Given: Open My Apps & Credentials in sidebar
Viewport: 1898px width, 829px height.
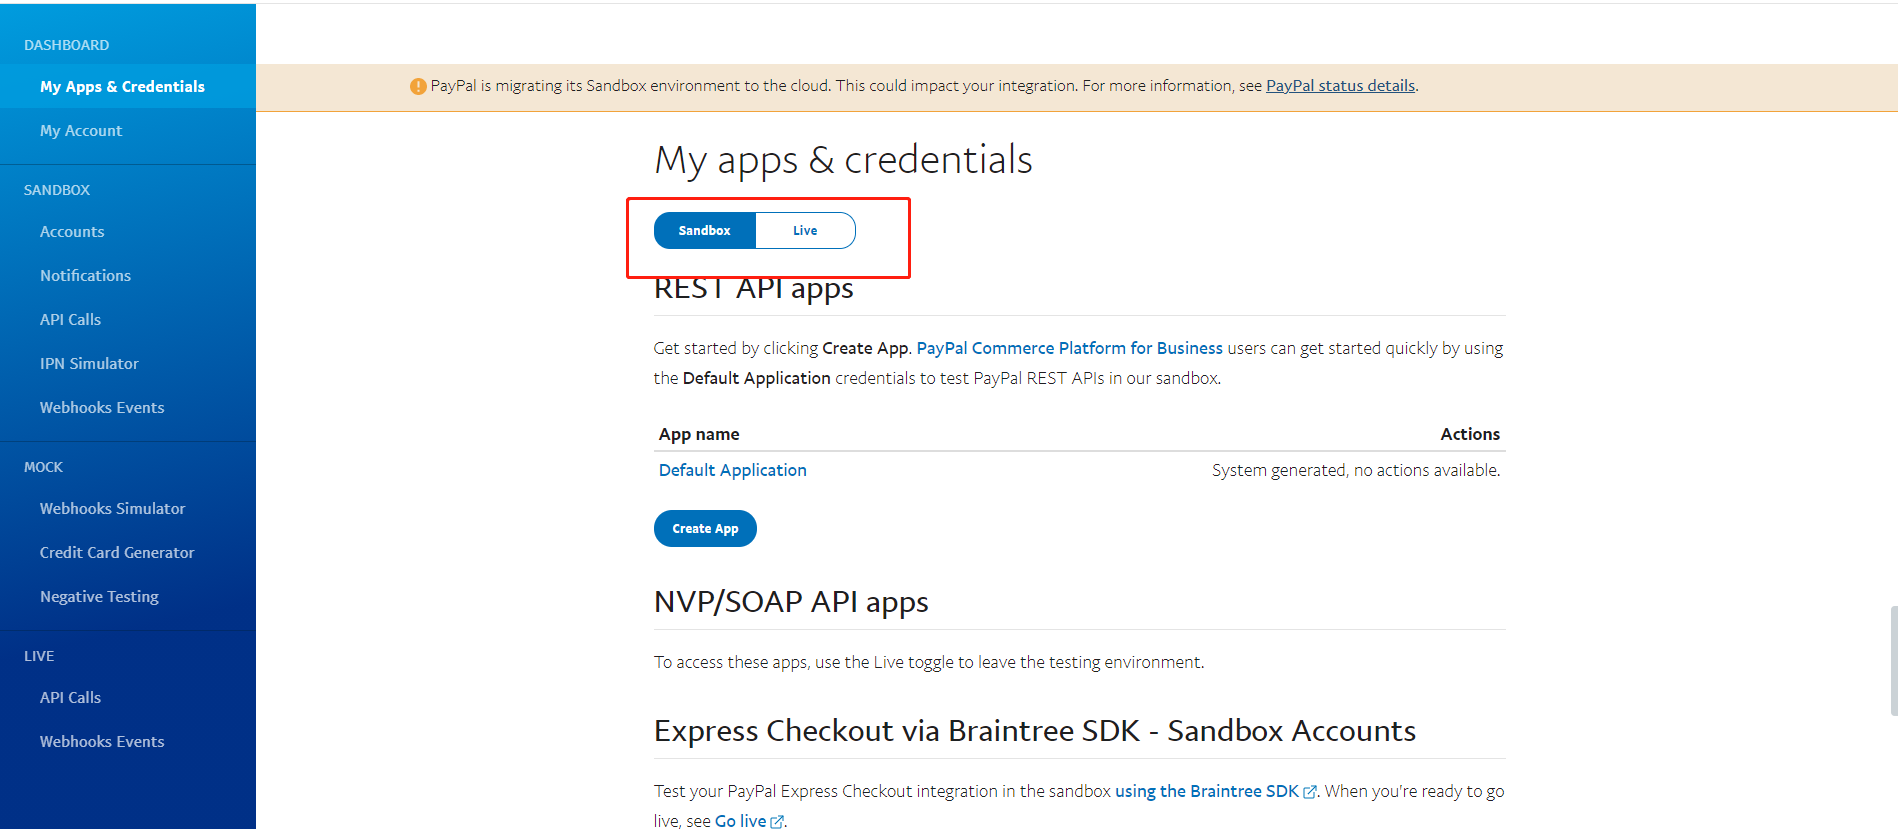Looking at the screenshot, I should coord(128,86).
